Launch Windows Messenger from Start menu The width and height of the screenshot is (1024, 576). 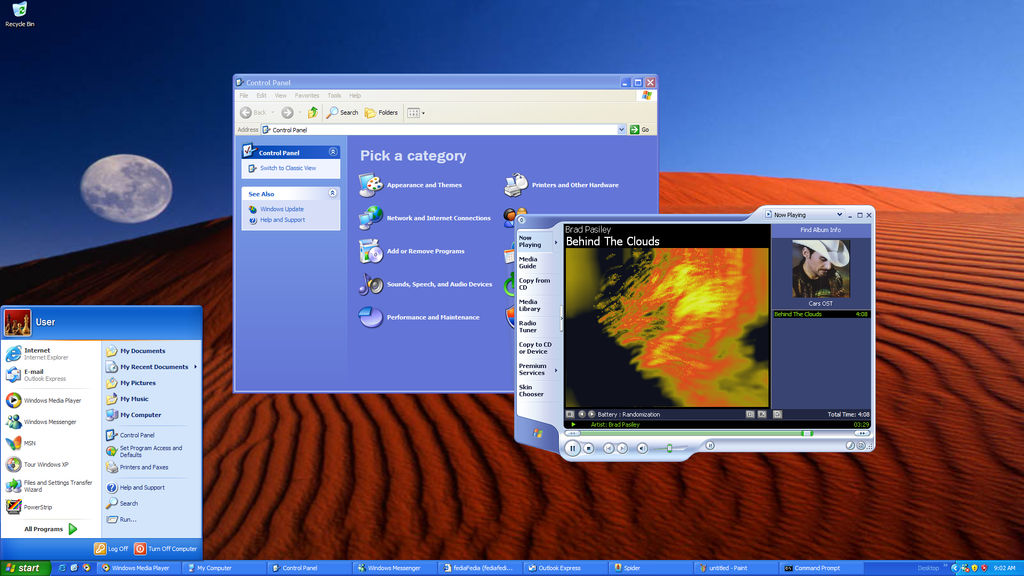click(x=51, y=422)
